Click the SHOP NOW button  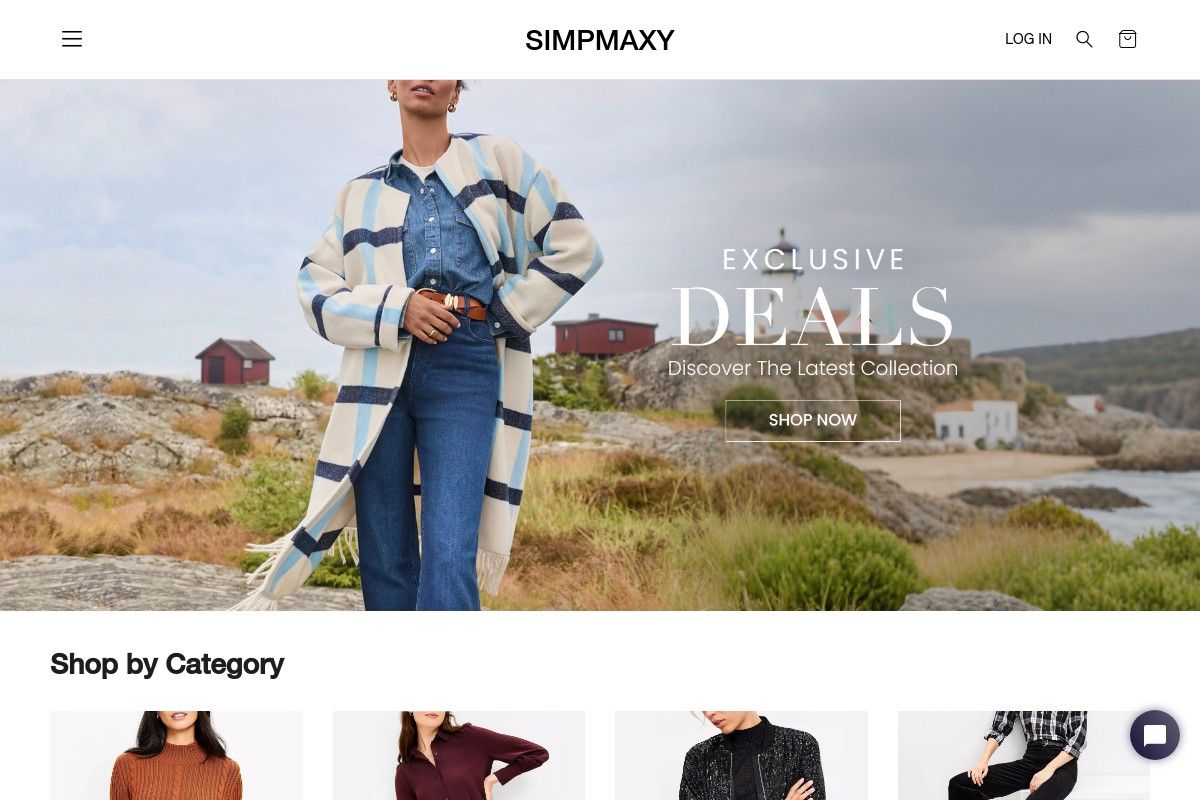(813, 421)
